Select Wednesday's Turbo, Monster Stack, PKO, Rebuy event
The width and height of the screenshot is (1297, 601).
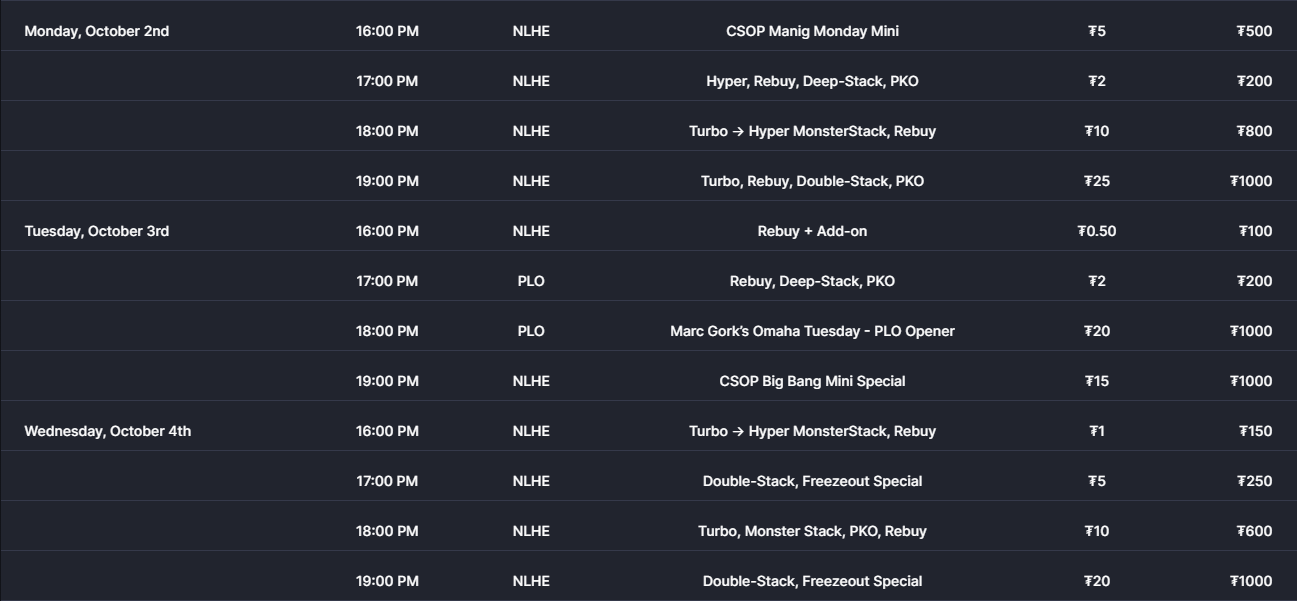[812, 531]
